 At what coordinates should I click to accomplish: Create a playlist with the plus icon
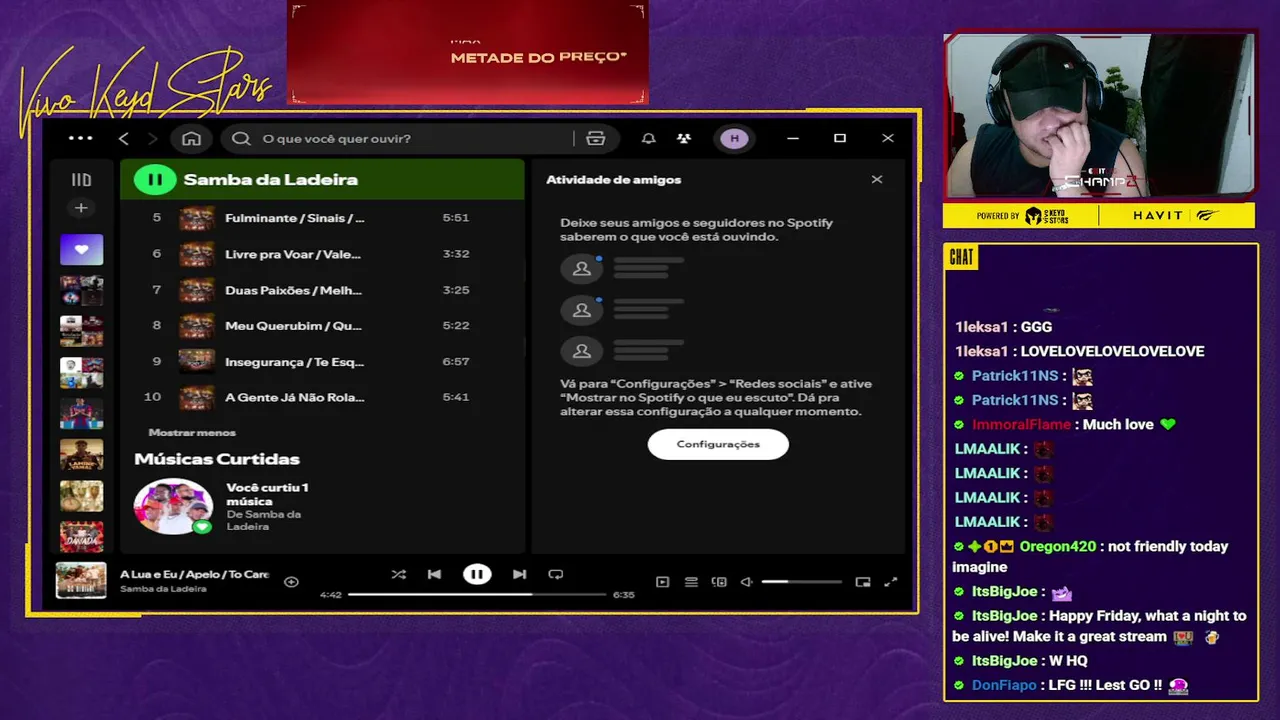click(x=81, y=208)
